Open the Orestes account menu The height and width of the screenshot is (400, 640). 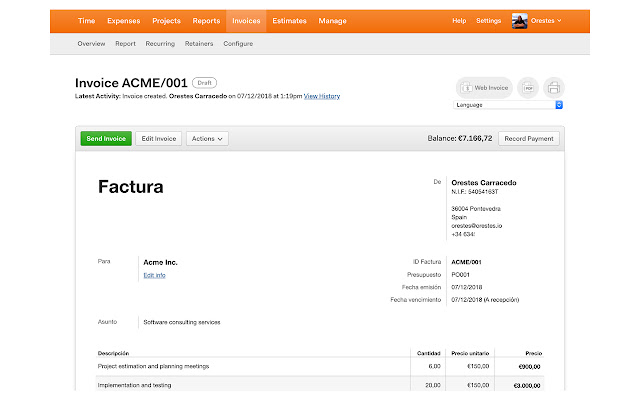click(545, 20)
